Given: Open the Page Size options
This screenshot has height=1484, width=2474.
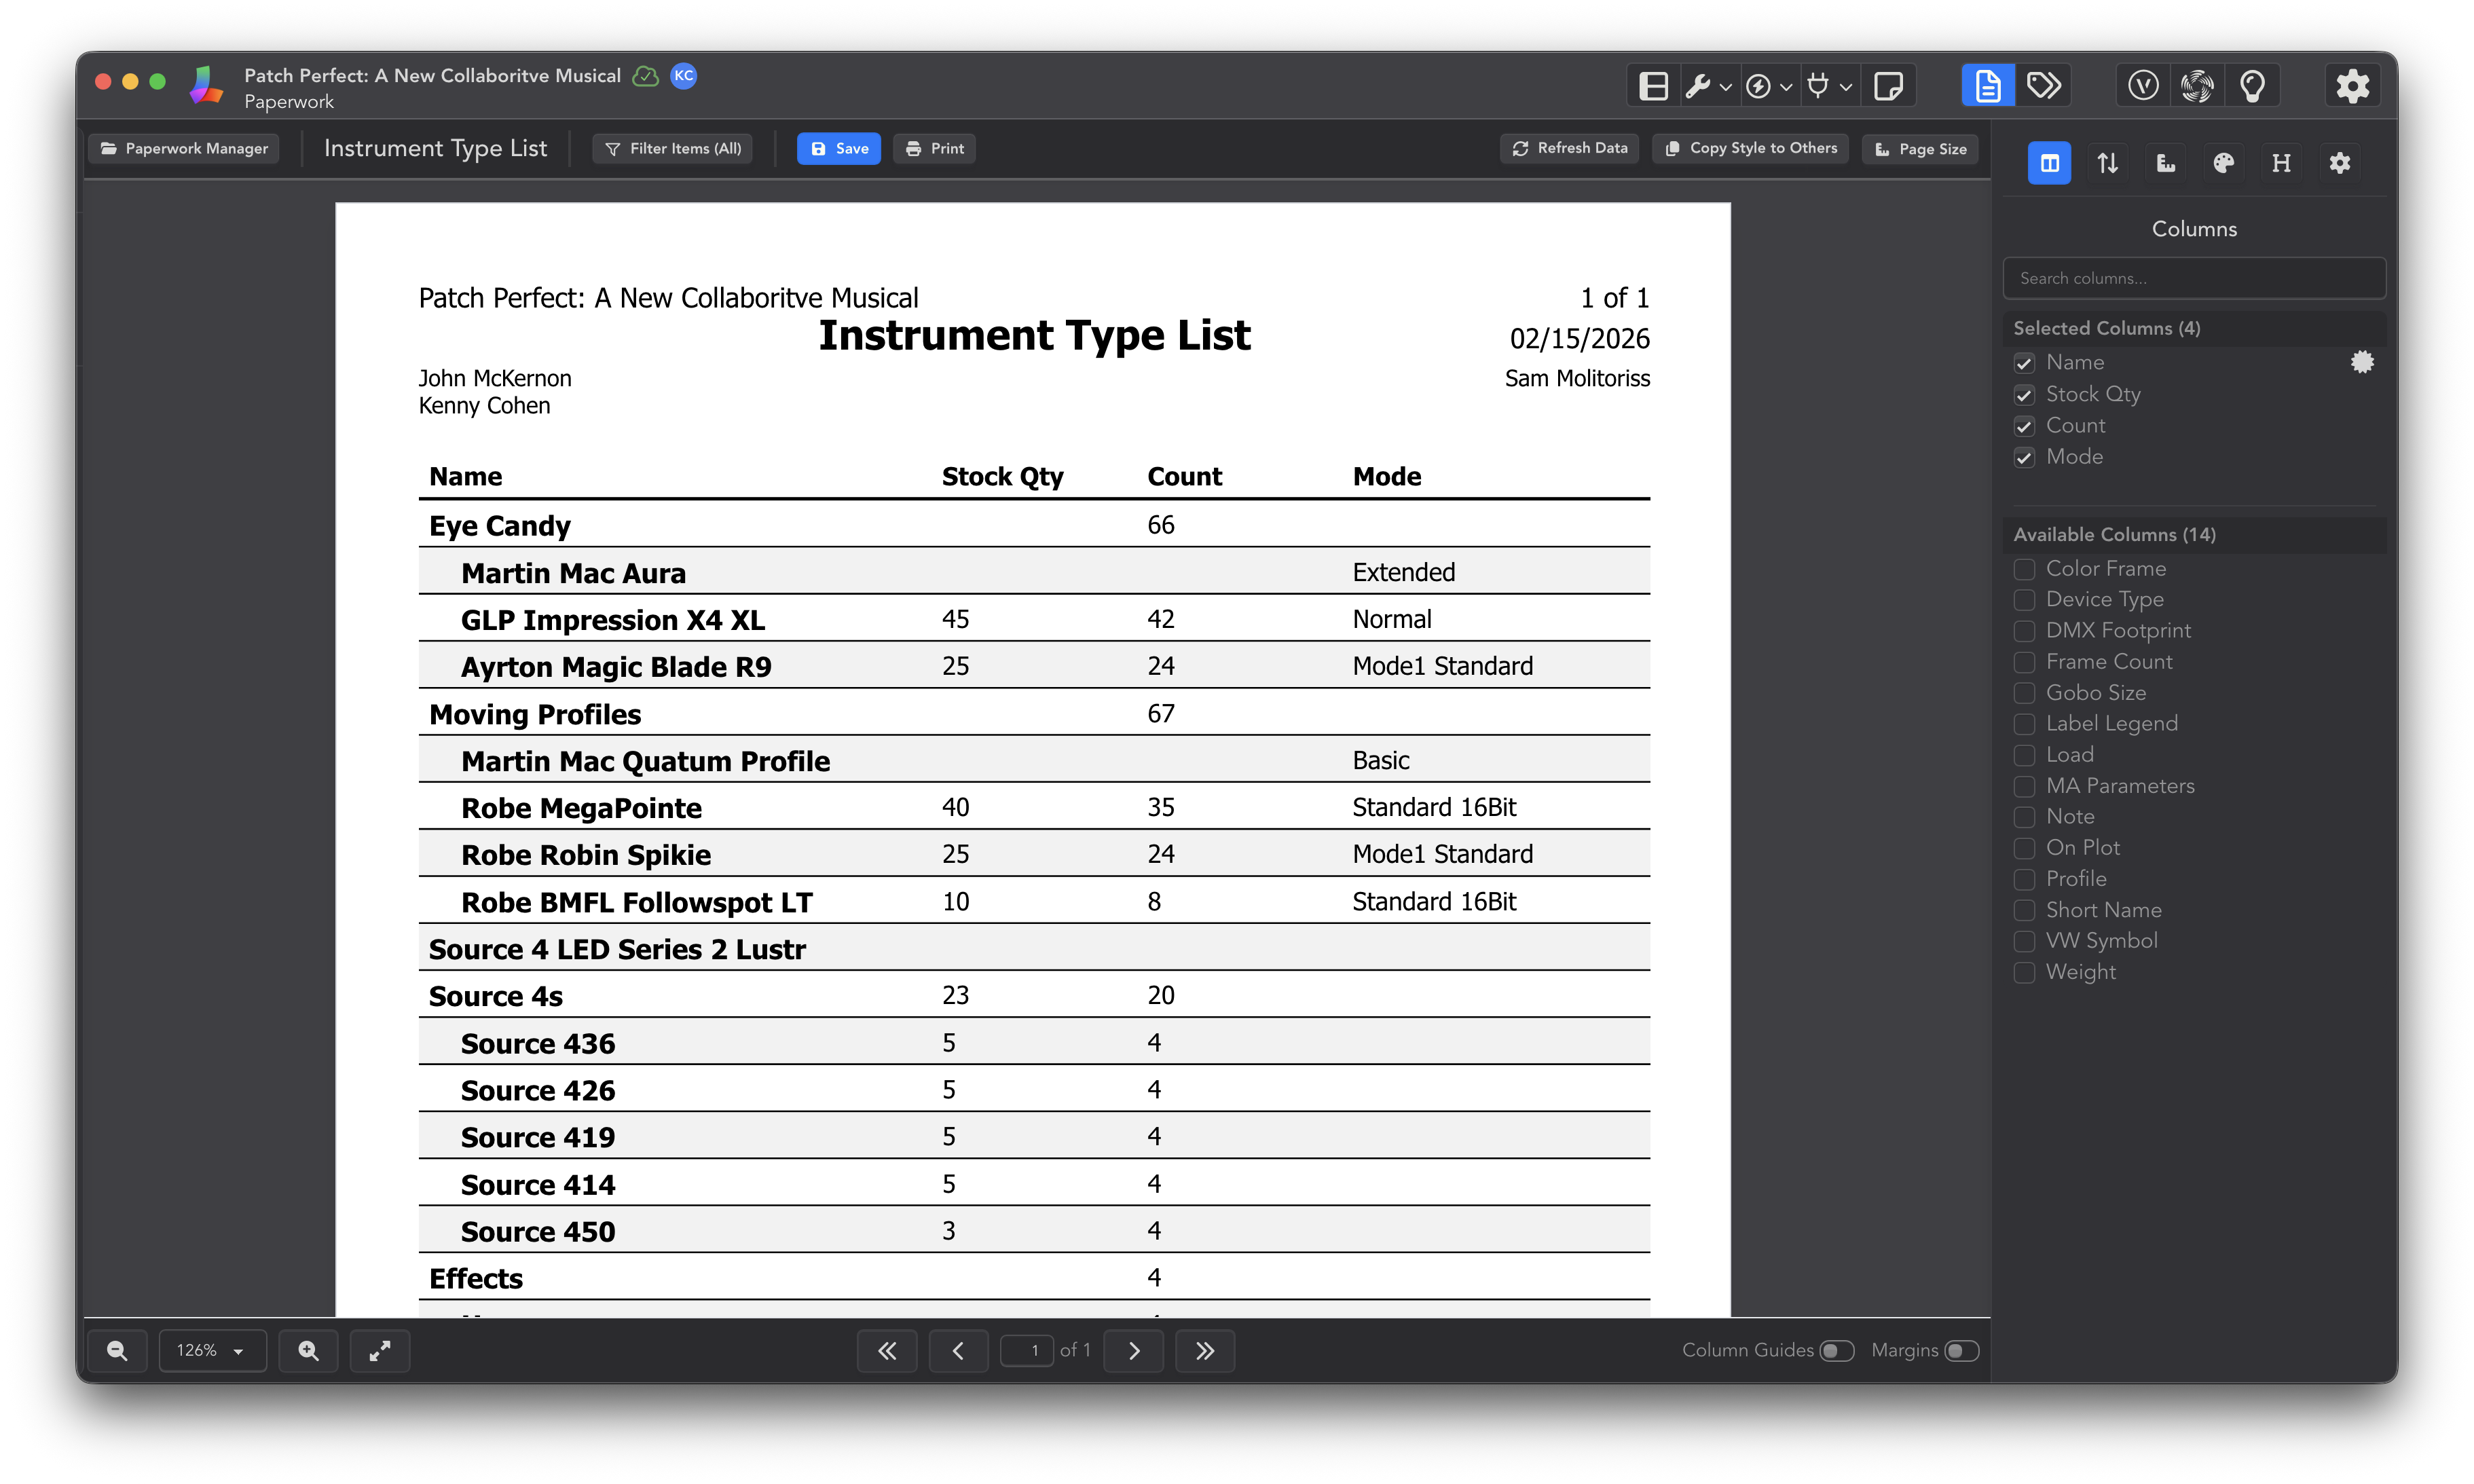Looking at the screenshot, I should [1920, 148].
